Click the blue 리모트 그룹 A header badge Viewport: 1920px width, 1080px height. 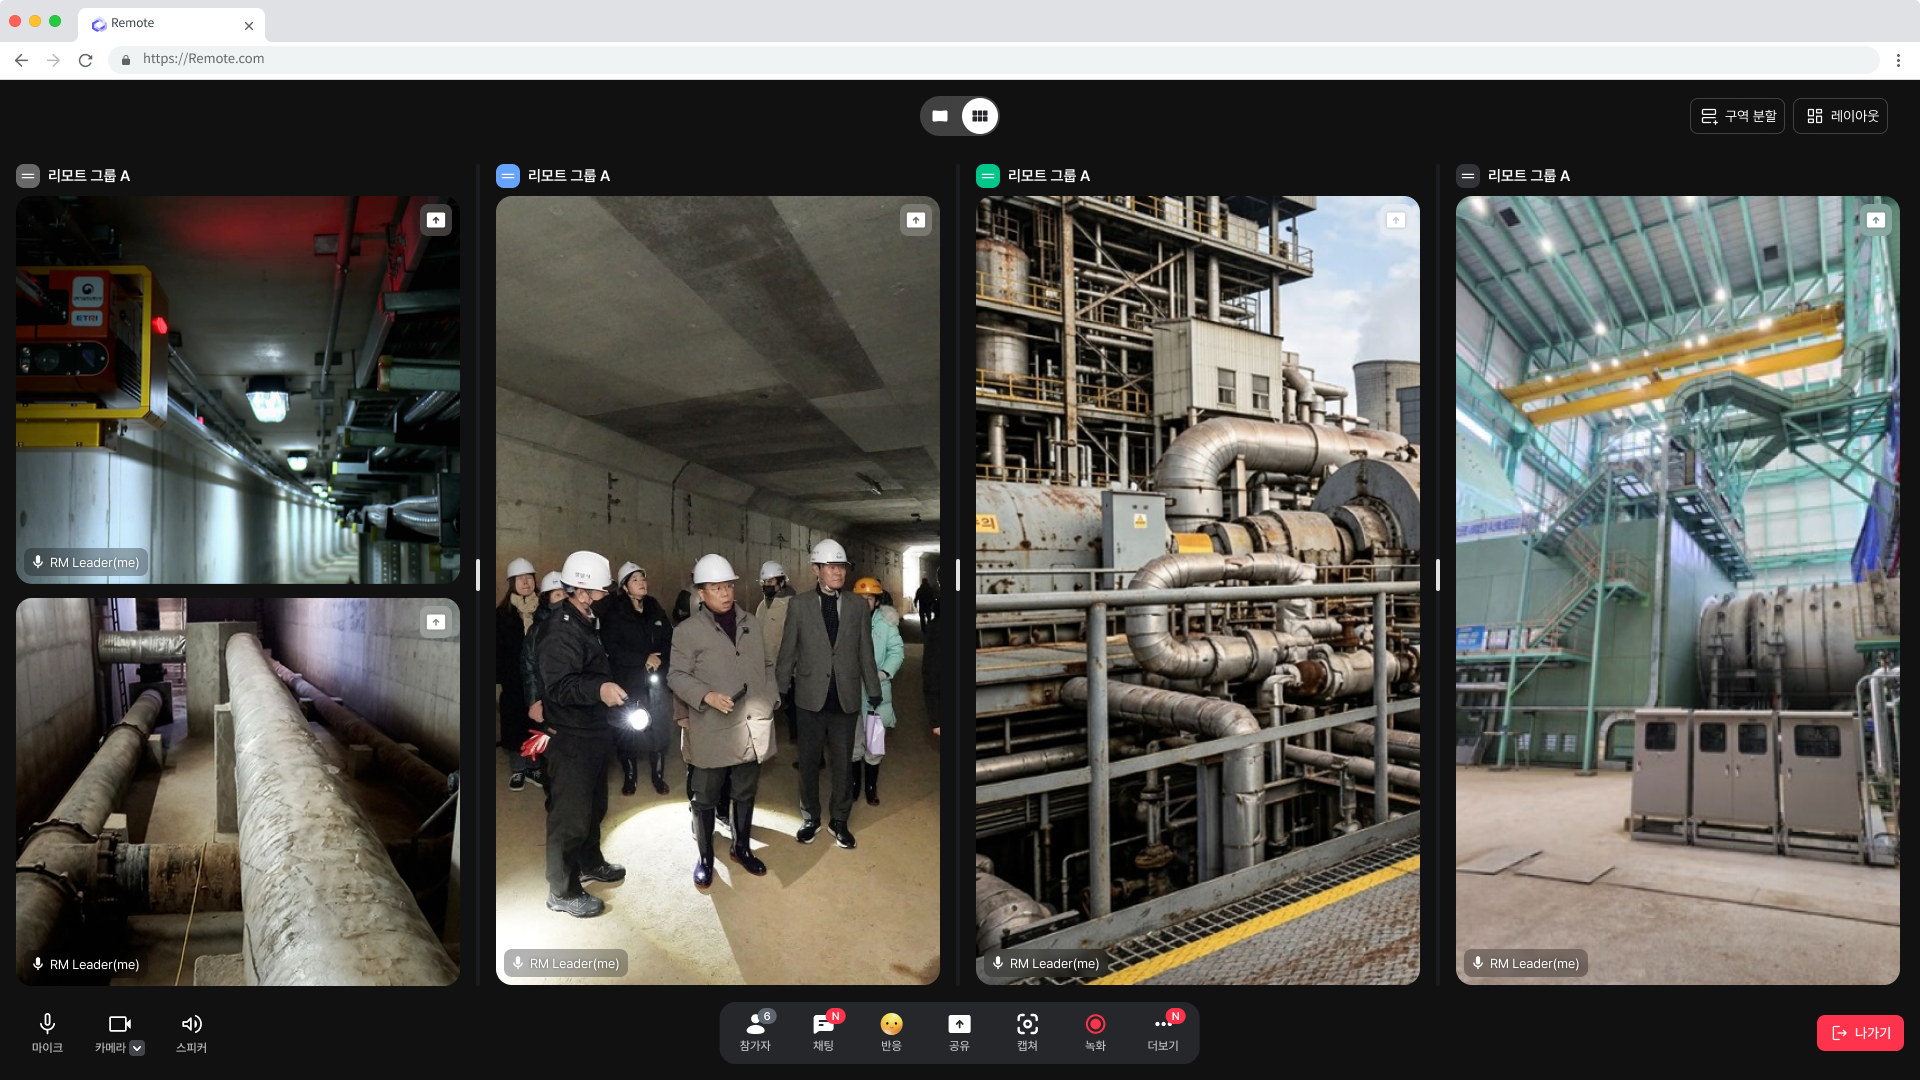508,176
